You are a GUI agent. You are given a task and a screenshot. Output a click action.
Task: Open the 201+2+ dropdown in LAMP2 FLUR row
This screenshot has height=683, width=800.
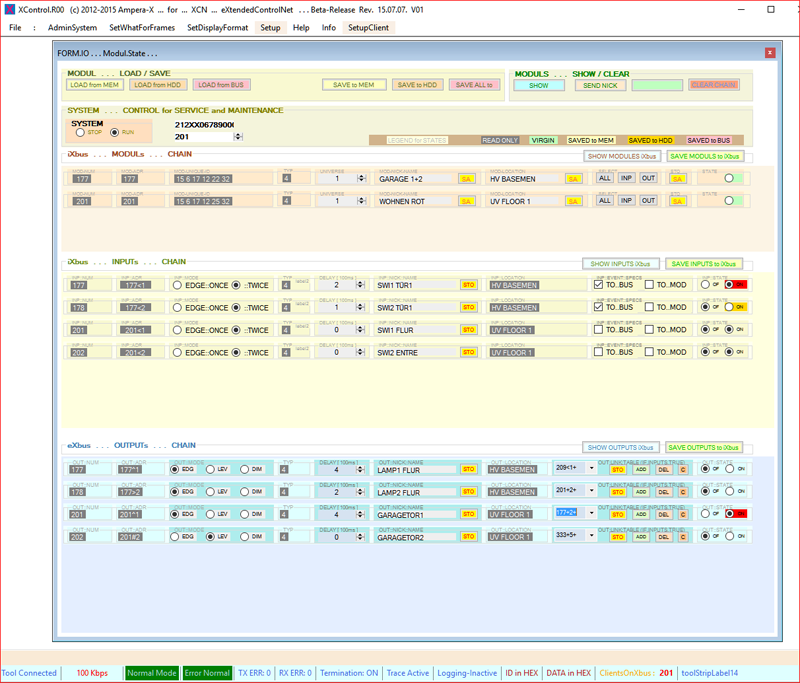[x=591, y=492]
